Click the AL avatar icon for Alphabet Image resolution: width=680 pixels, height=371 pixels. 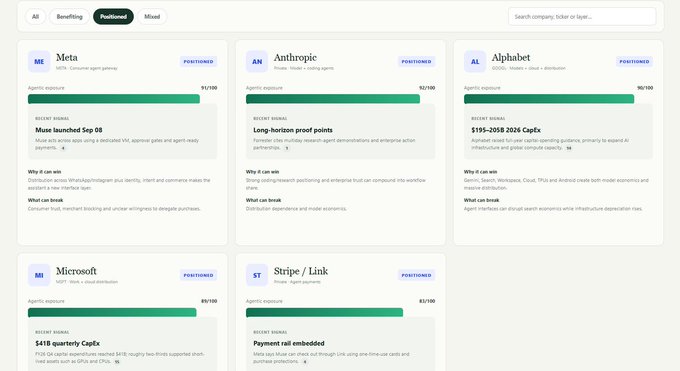[x=475, y=62]
